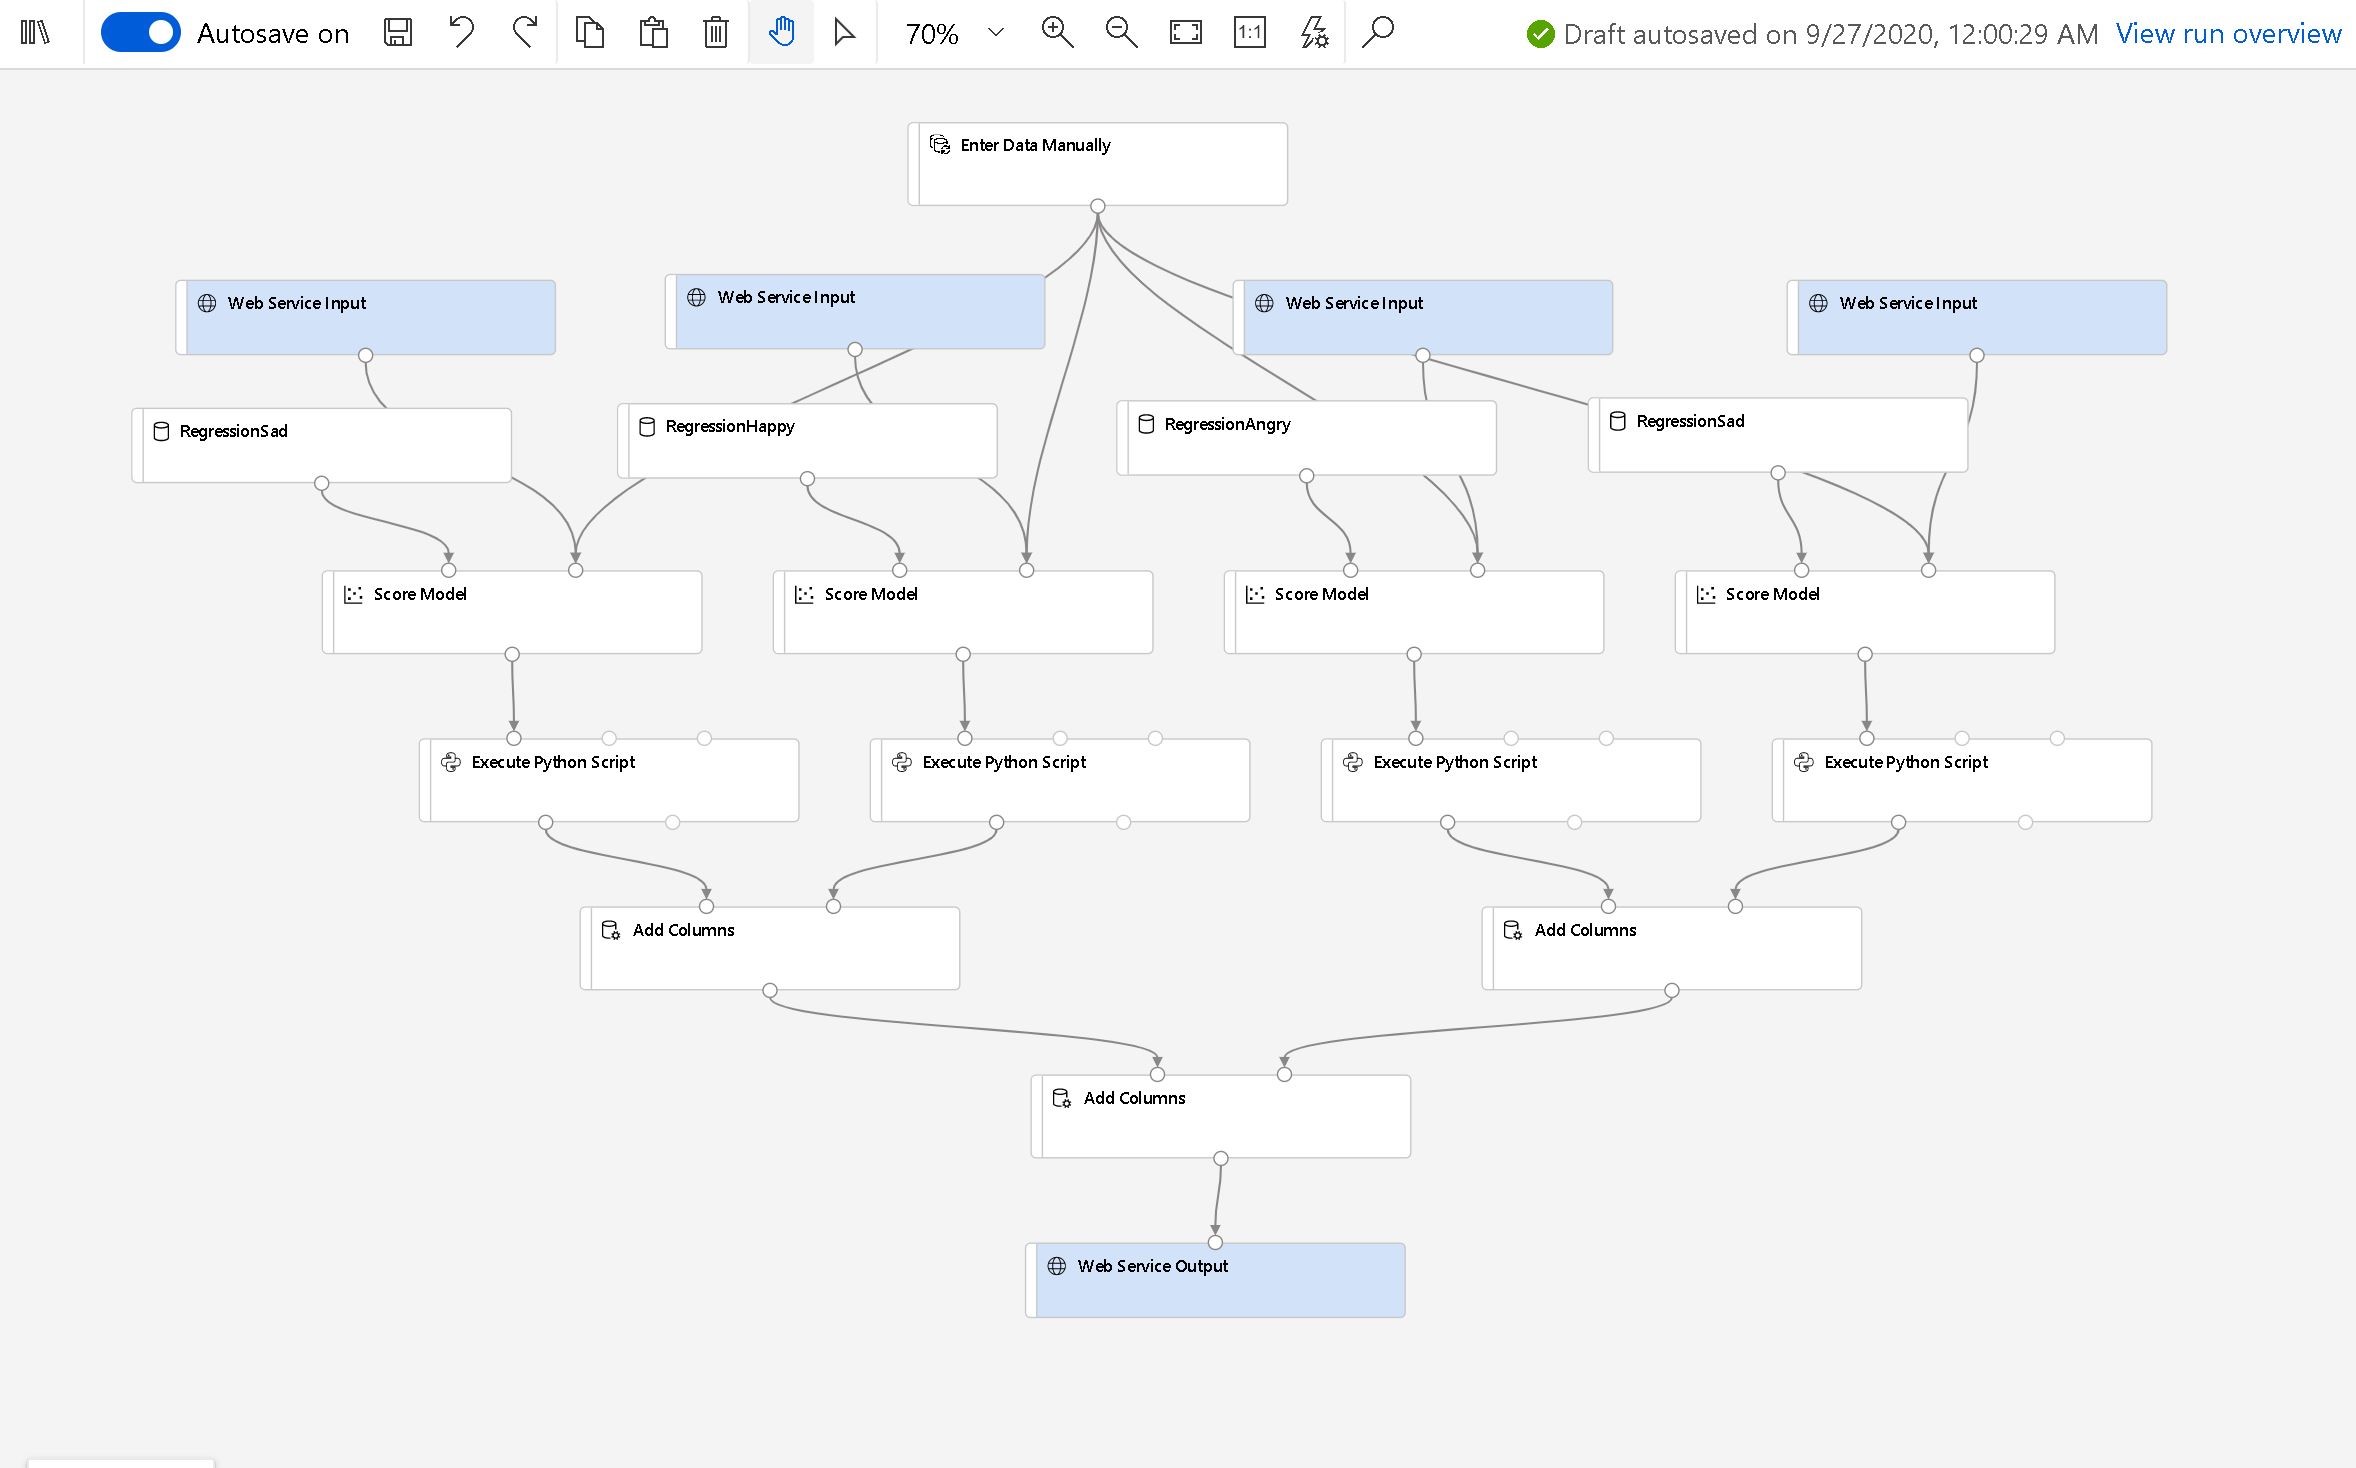Open canvas search with magnifier icon
This screenshot has height=1468, width=2356.
click(x=1378, y=33)
